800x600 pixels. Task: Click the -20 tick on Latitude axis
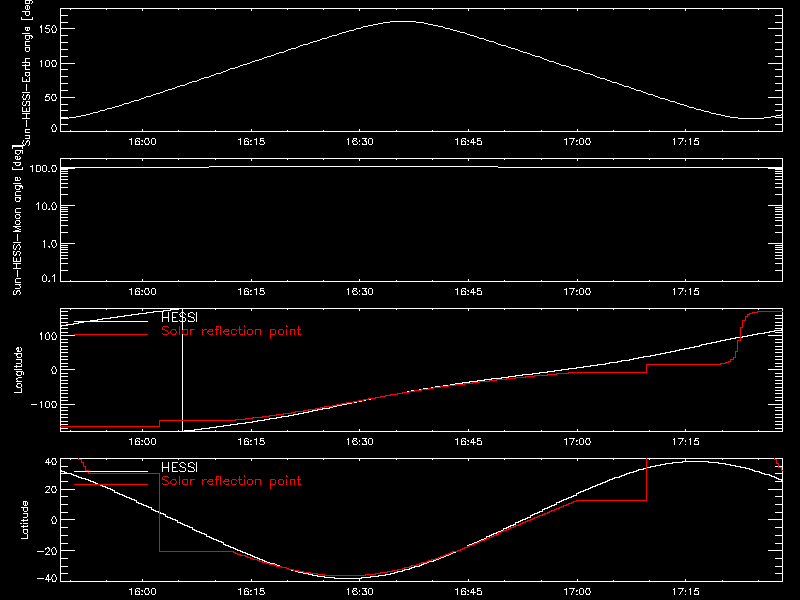click(x=47, y=551)
